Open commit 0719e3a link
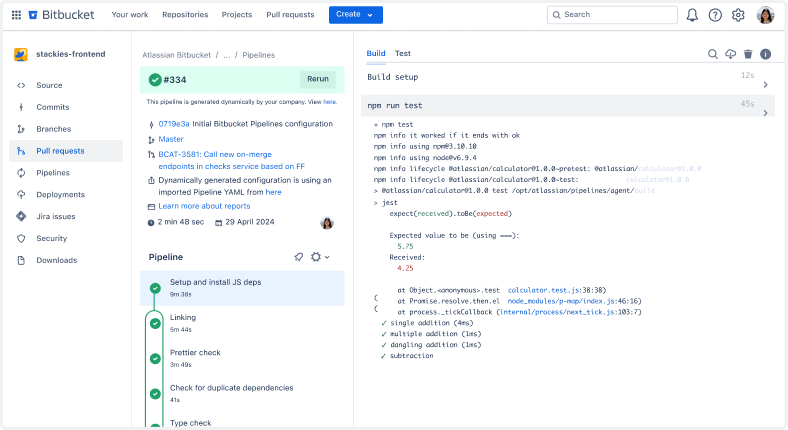 [174, 124]
